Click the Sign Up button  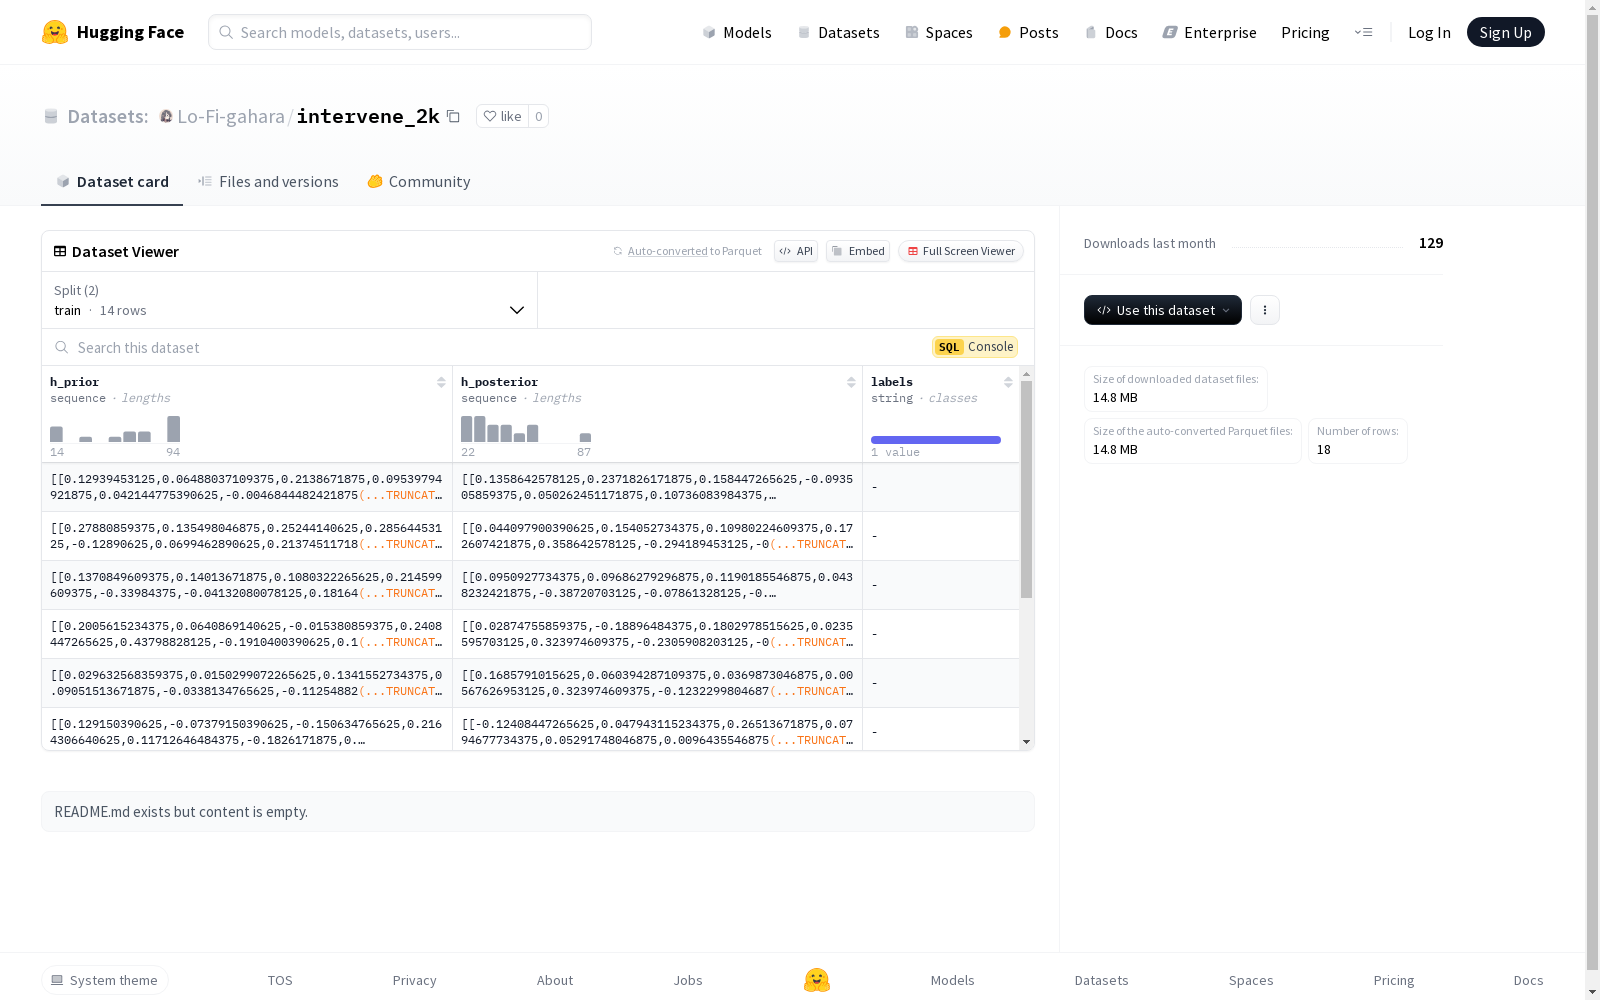pos(1505,32)
